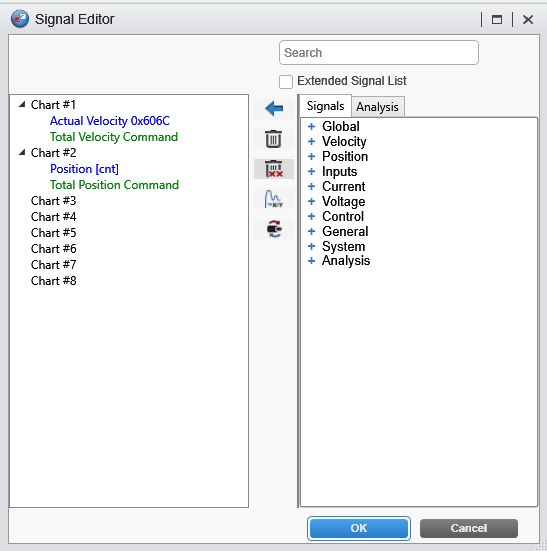Click the Signal Editor app logo icon
547x551 pixels.
(20, 19)
